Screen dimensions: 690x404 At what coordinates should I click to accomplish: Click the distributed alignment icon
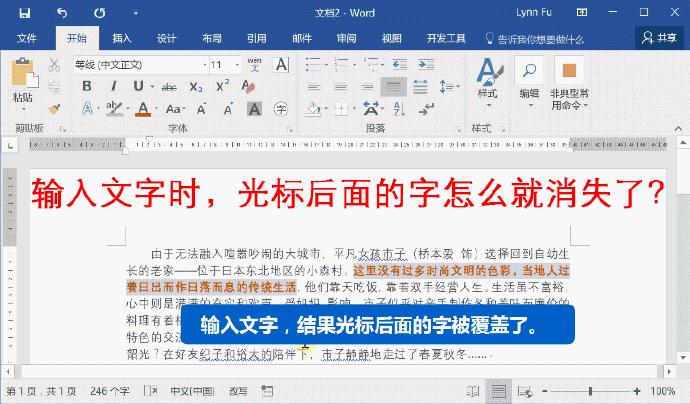tap(420, 87)
